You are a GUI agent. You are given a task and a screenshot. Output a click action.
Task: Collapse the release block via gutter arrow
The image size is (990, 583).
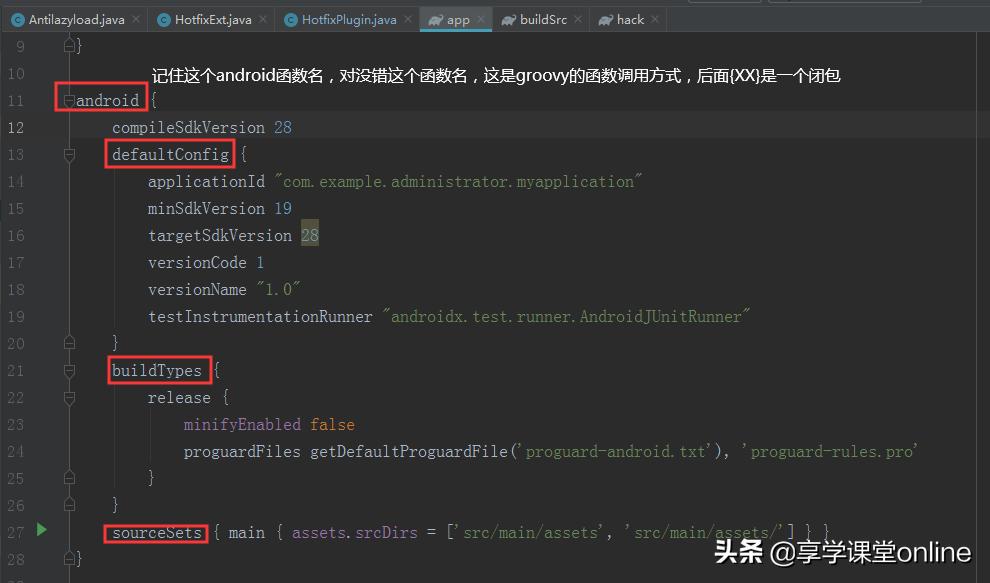(68, 398)
